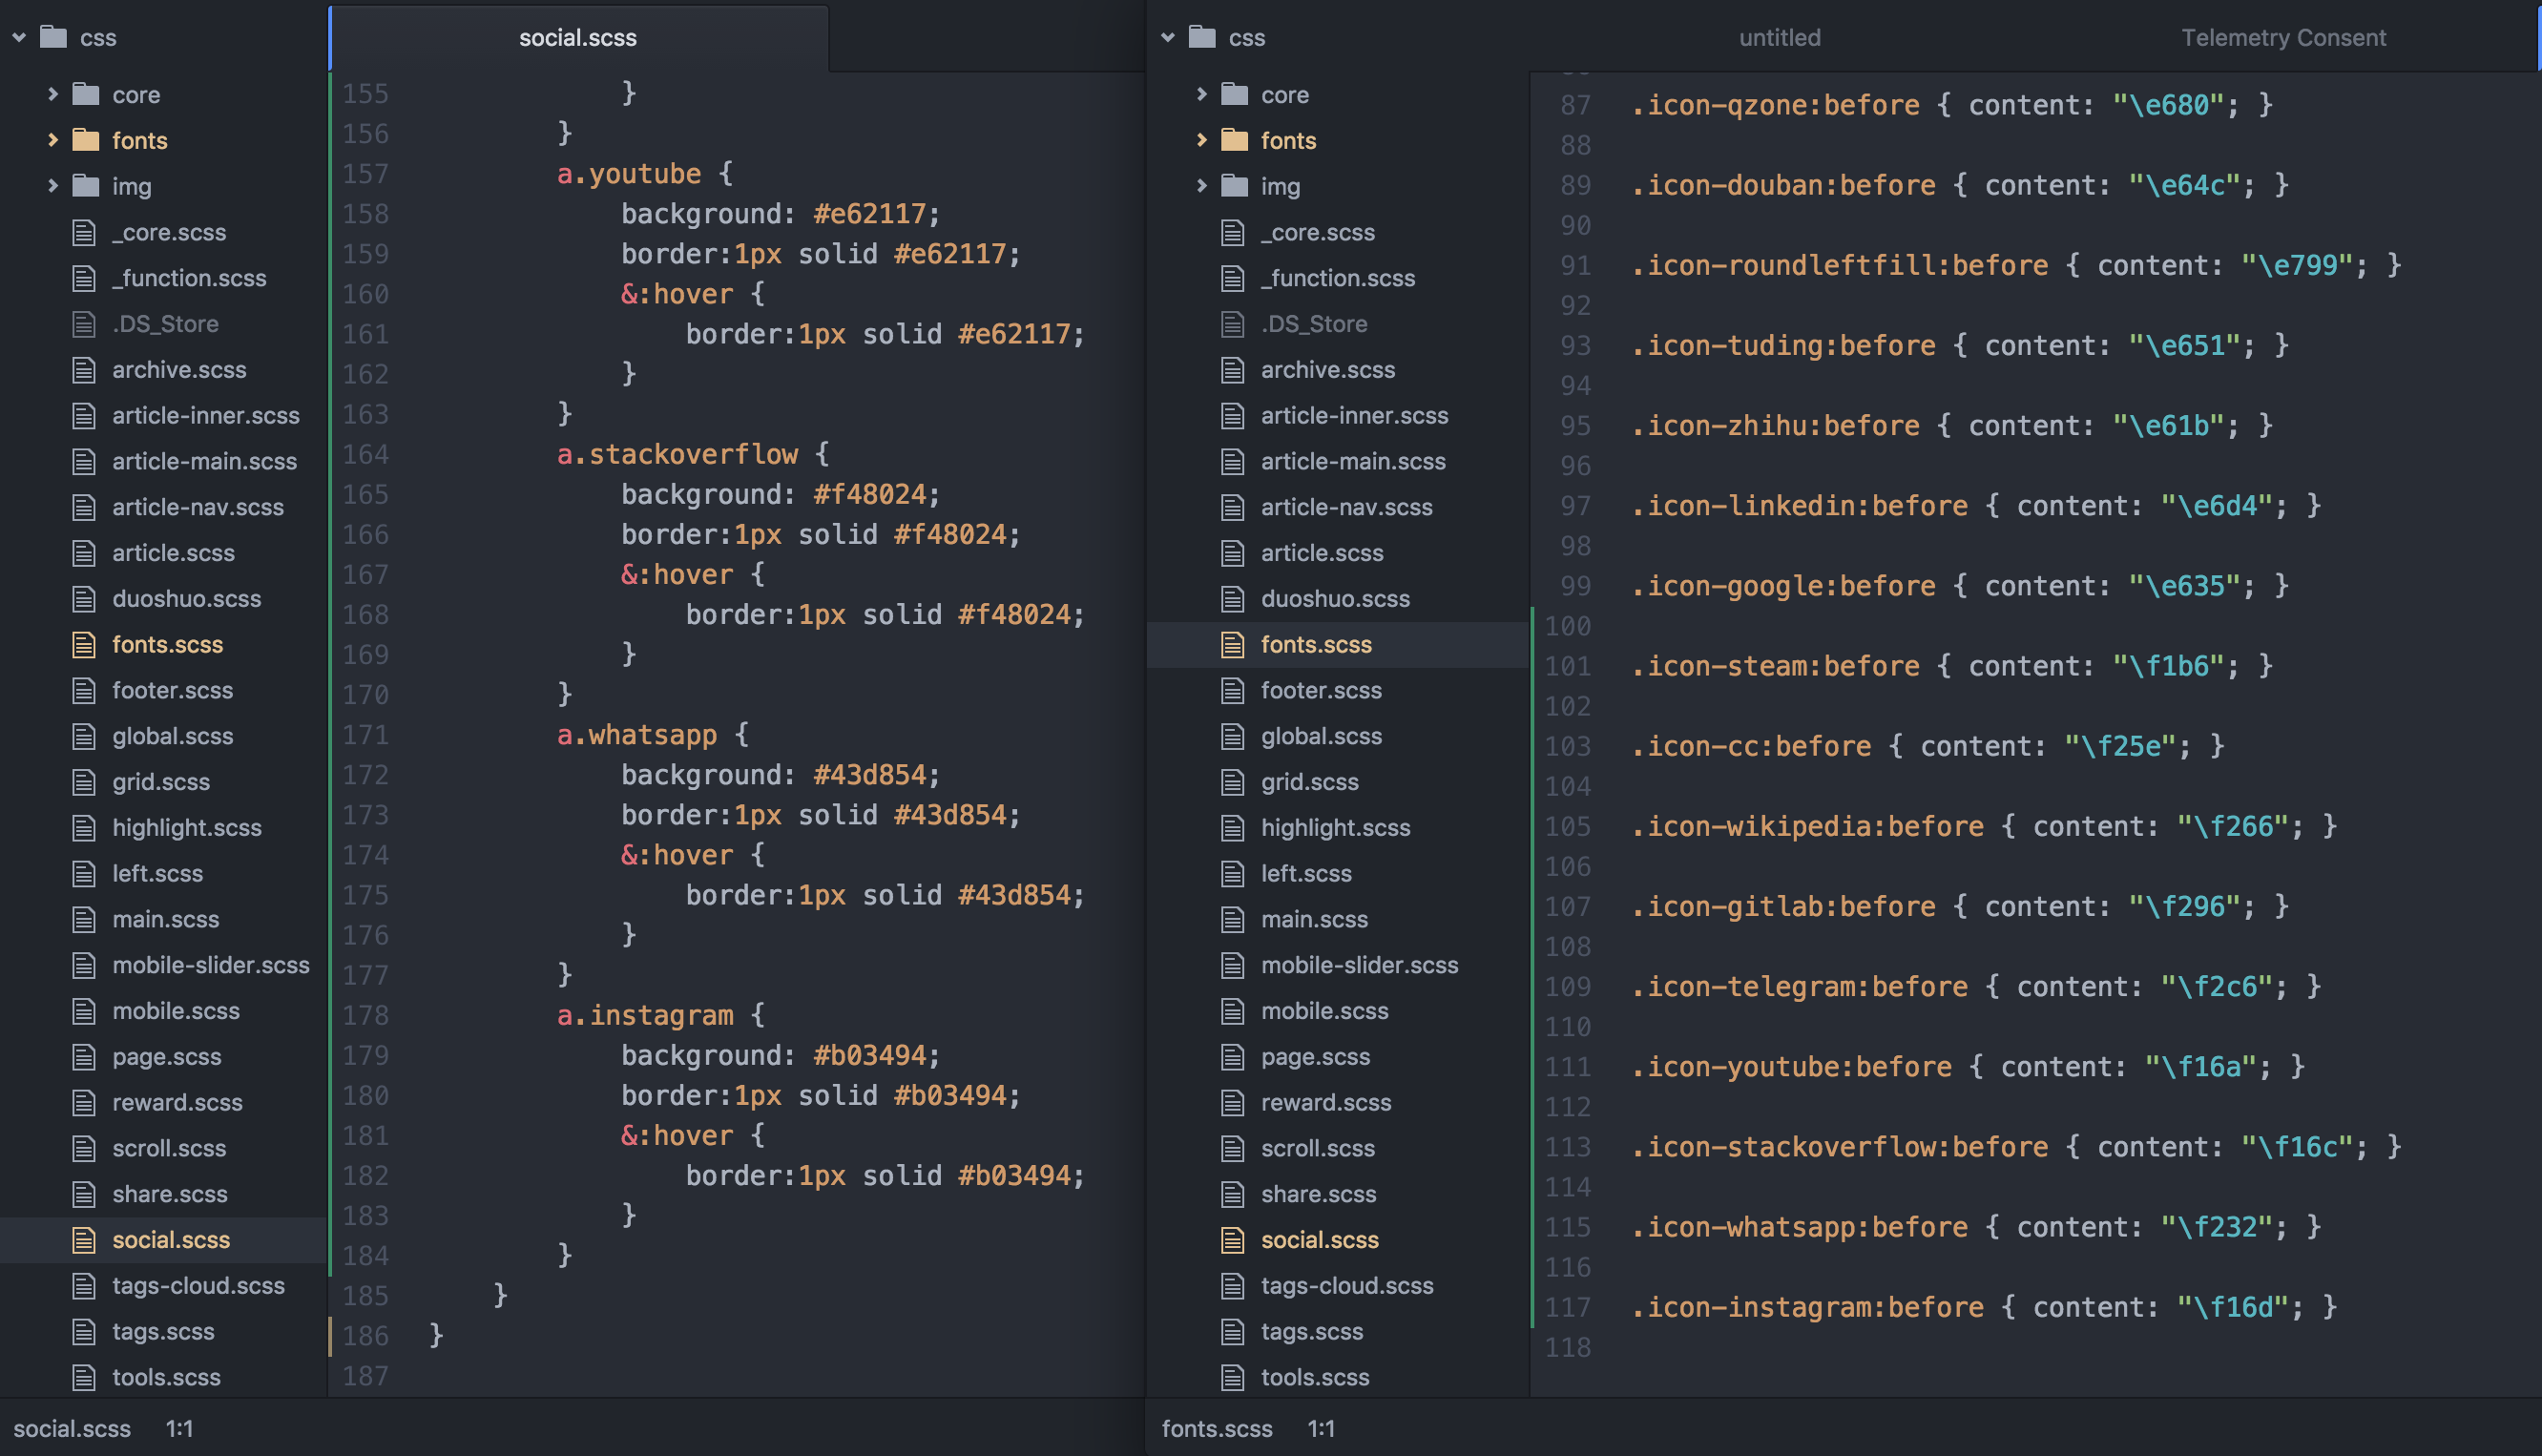Click cursor position 1:1 in left status bar
This screenshot has width=2542, height=1456.
(x=179, y=1428)
